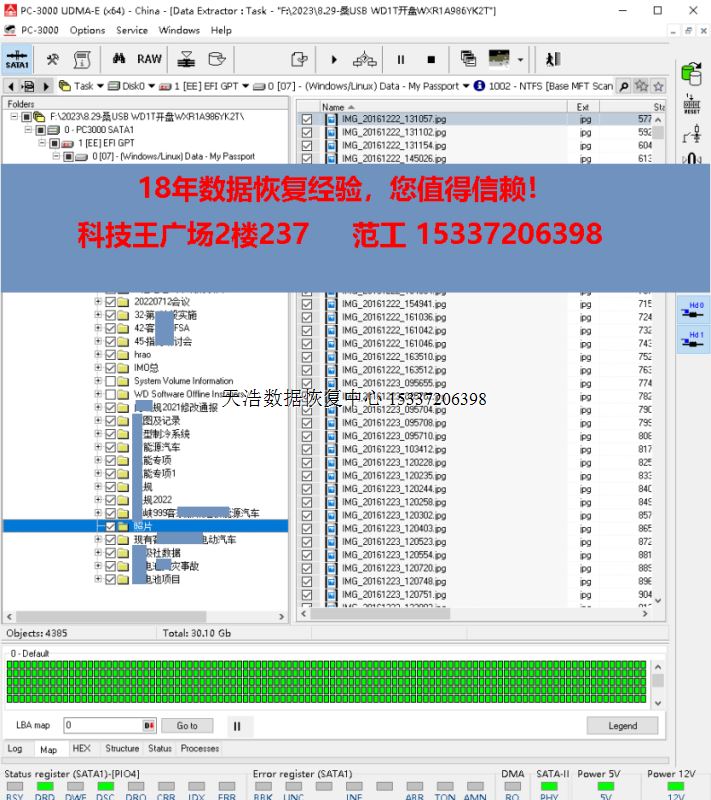
Task: Click the wrench and hammer utilities icon
Action: (x=53, y=59)
